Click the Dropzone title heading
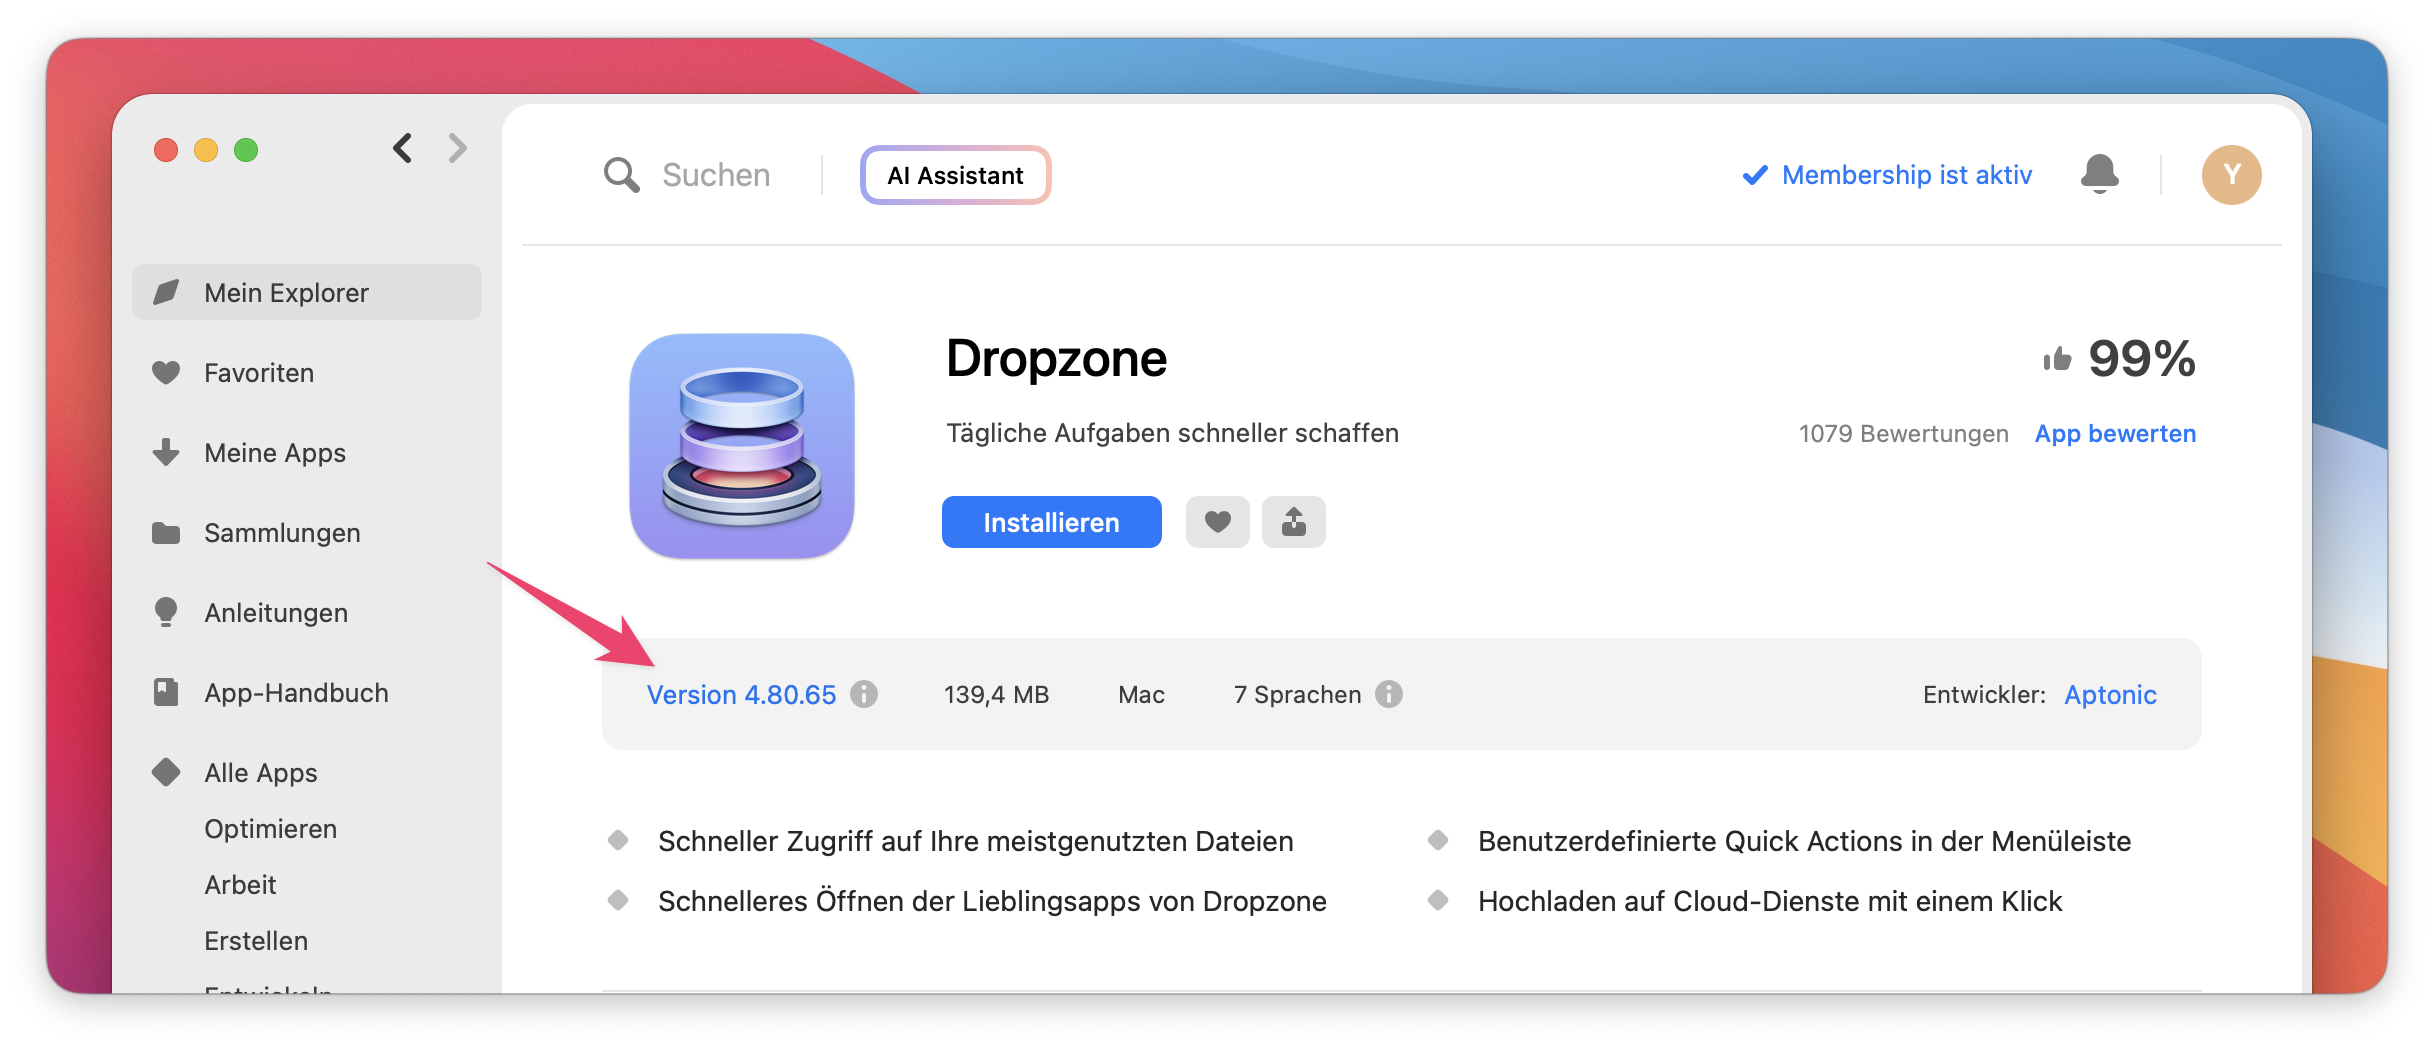The height and width of the screenshot is (1048, 2434). (x=1056, y=358)
